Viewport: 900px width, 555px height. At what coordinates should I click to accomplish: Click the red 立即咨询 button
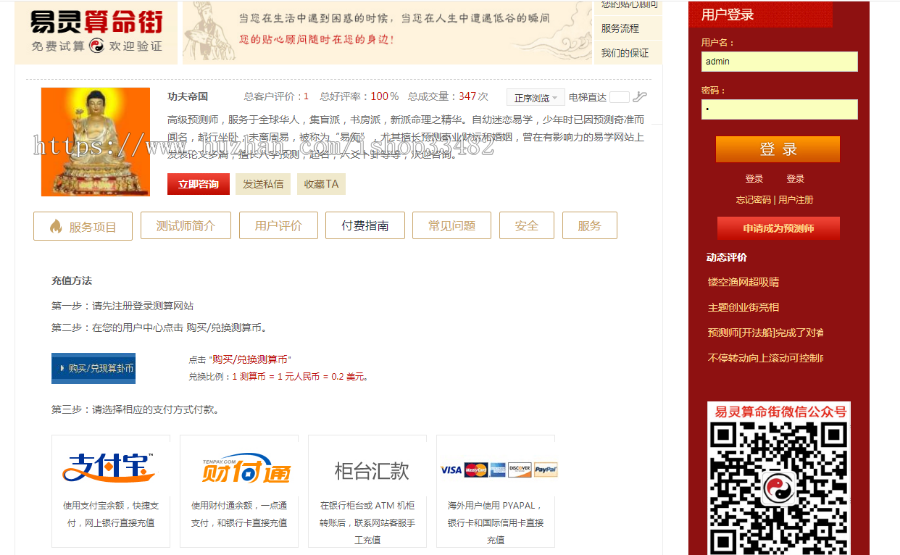199,184
